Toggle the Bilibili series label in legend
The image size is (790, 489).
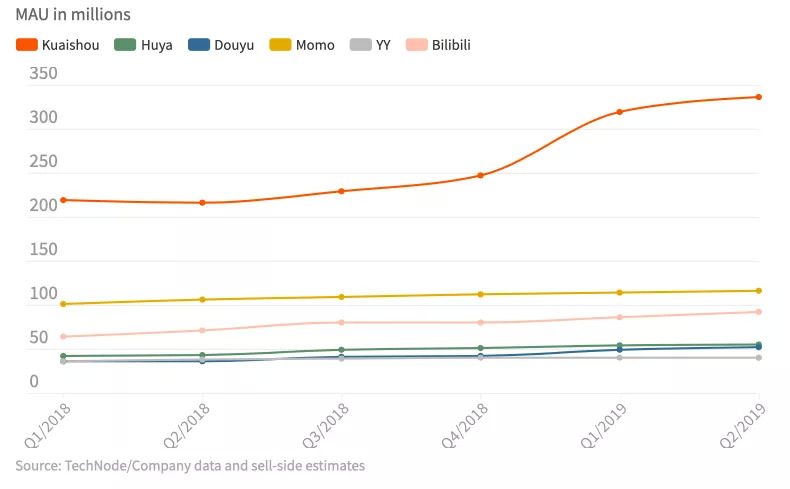point(451,45)
